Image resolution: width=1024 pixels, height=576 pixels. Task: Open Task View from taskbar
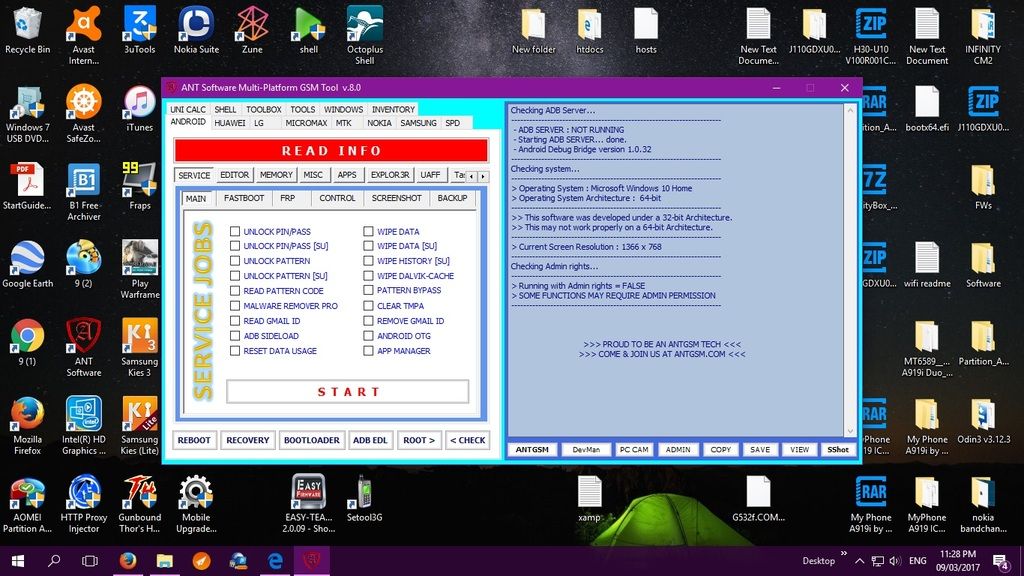(x=90, y=560)
